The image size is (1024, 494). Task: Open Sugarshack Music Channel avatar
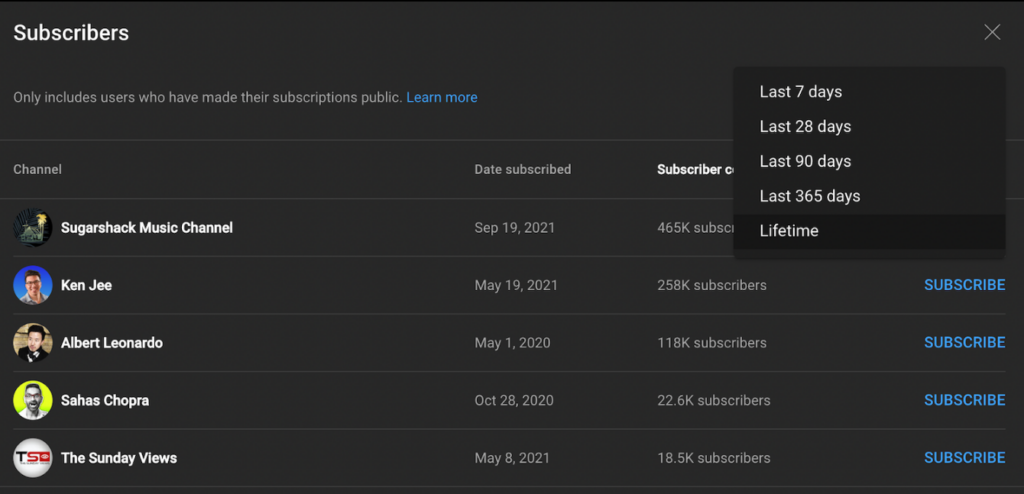(x=33, y=228)
